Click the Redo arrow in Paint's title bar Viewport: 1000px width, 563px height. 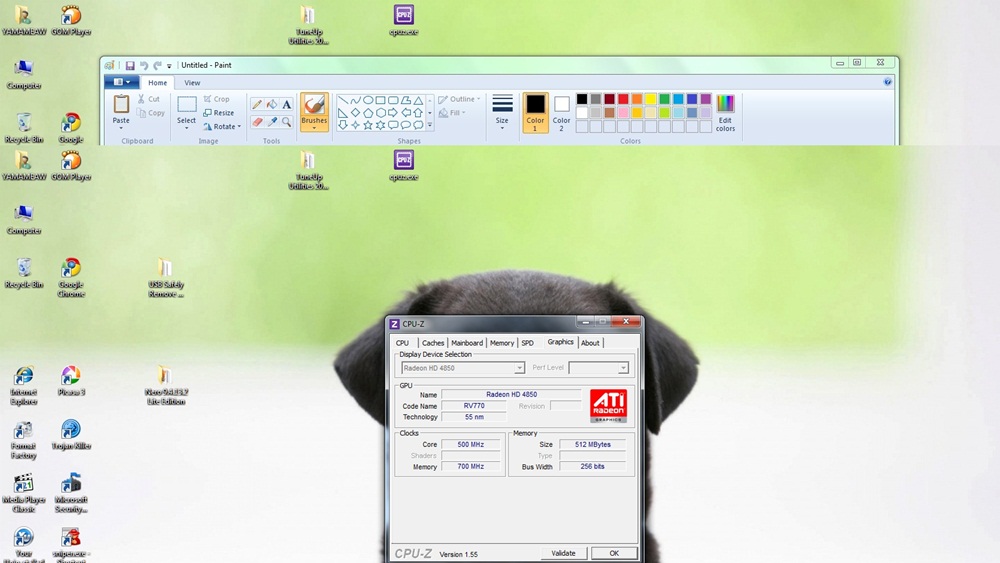pyautogui.click(x=157, y=65)
